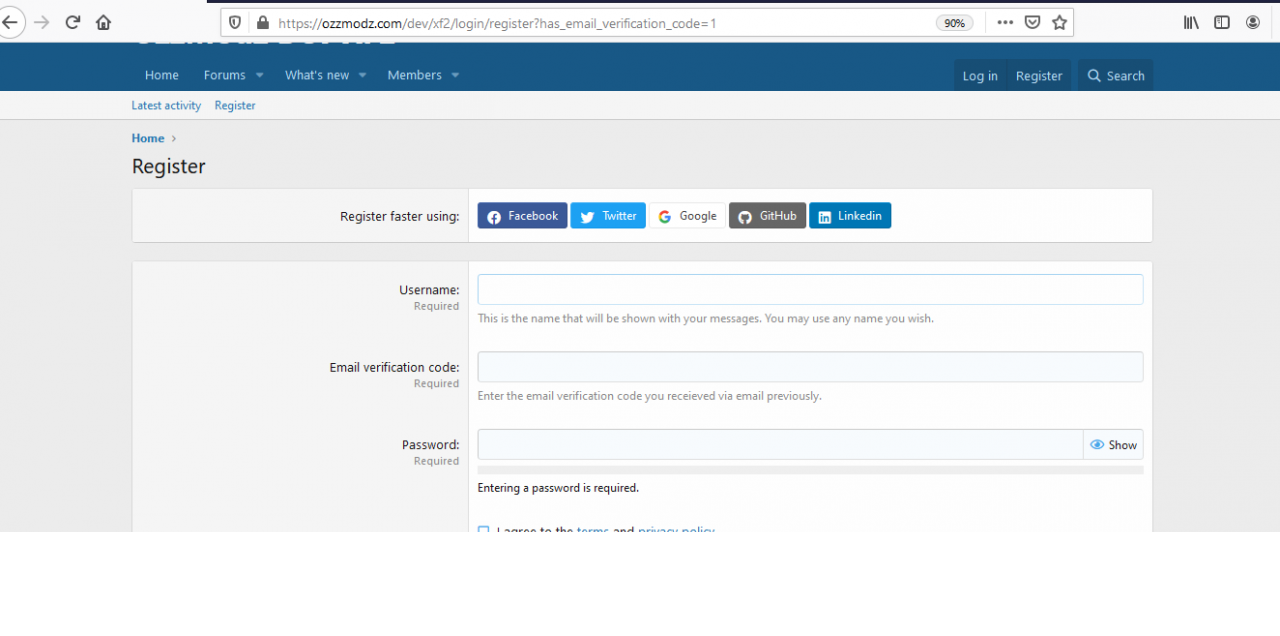Toggle the browser sidebar view icon
Image resolution: width=1280 pixels, height=636 pixels.
1221,22
